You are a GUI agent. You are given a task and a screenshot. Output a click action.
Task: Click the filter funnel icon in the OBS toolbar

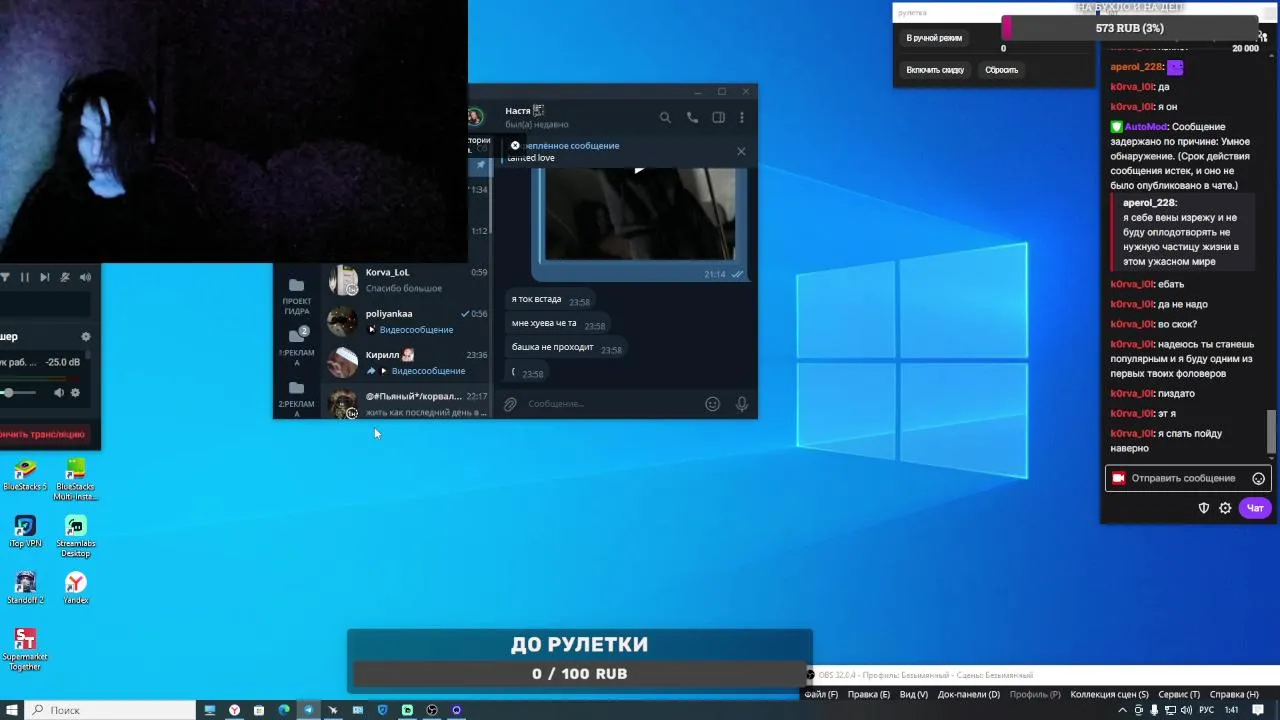5,277
